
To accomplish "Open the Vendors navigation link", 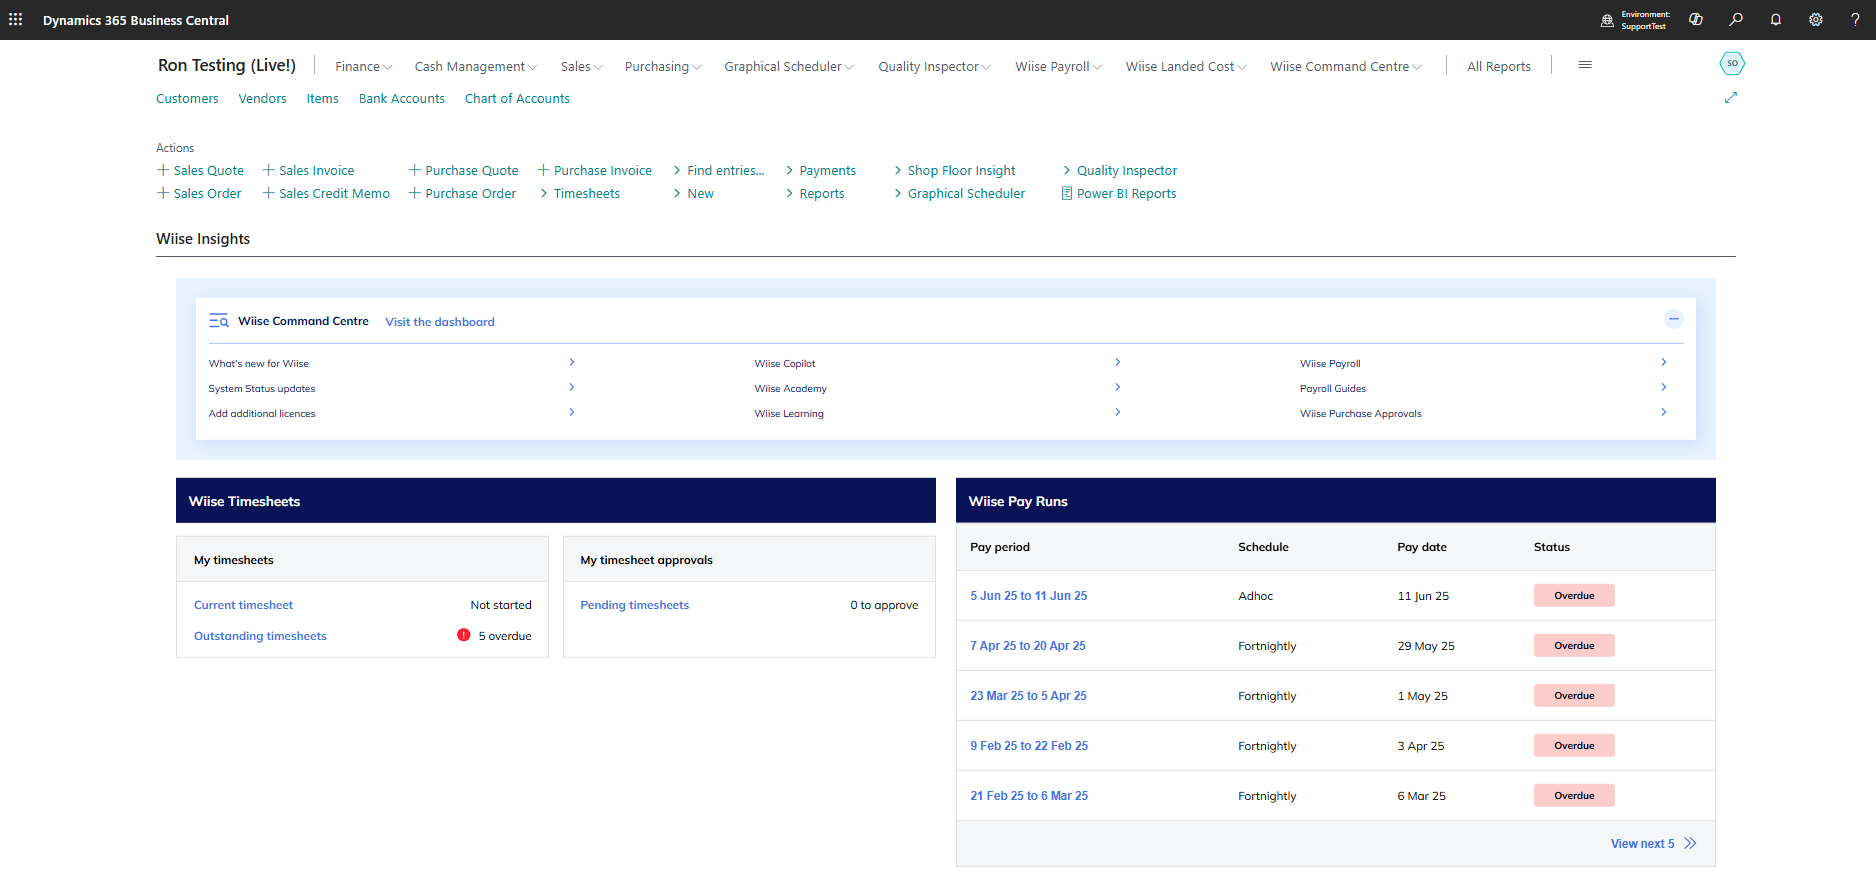I will click(262, 98).
